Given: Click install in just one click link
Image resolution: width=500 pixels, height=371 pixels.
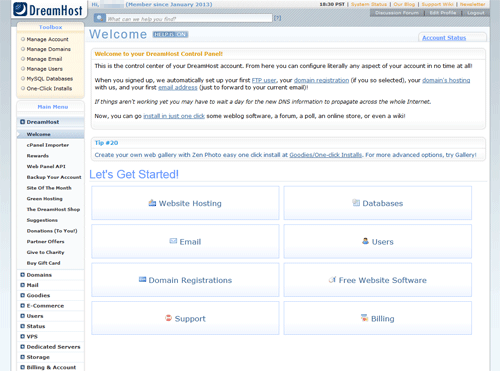Looking at the screenshot, I should coord(174,116).
